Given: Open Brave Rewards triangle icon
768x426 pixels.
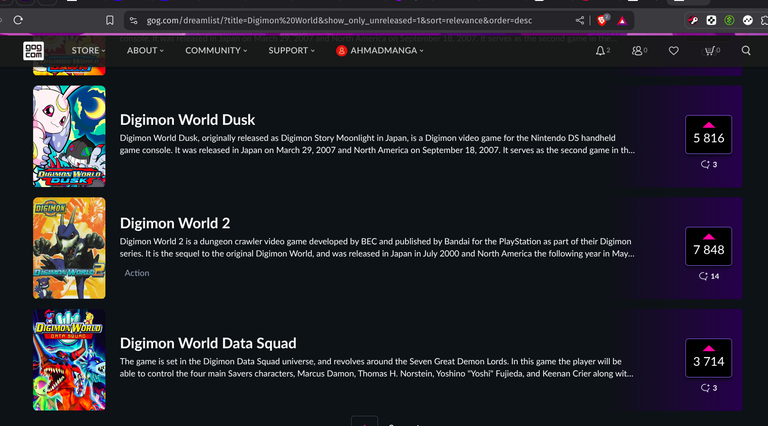Looking at the screenshot, I should [x=622, y=21].
